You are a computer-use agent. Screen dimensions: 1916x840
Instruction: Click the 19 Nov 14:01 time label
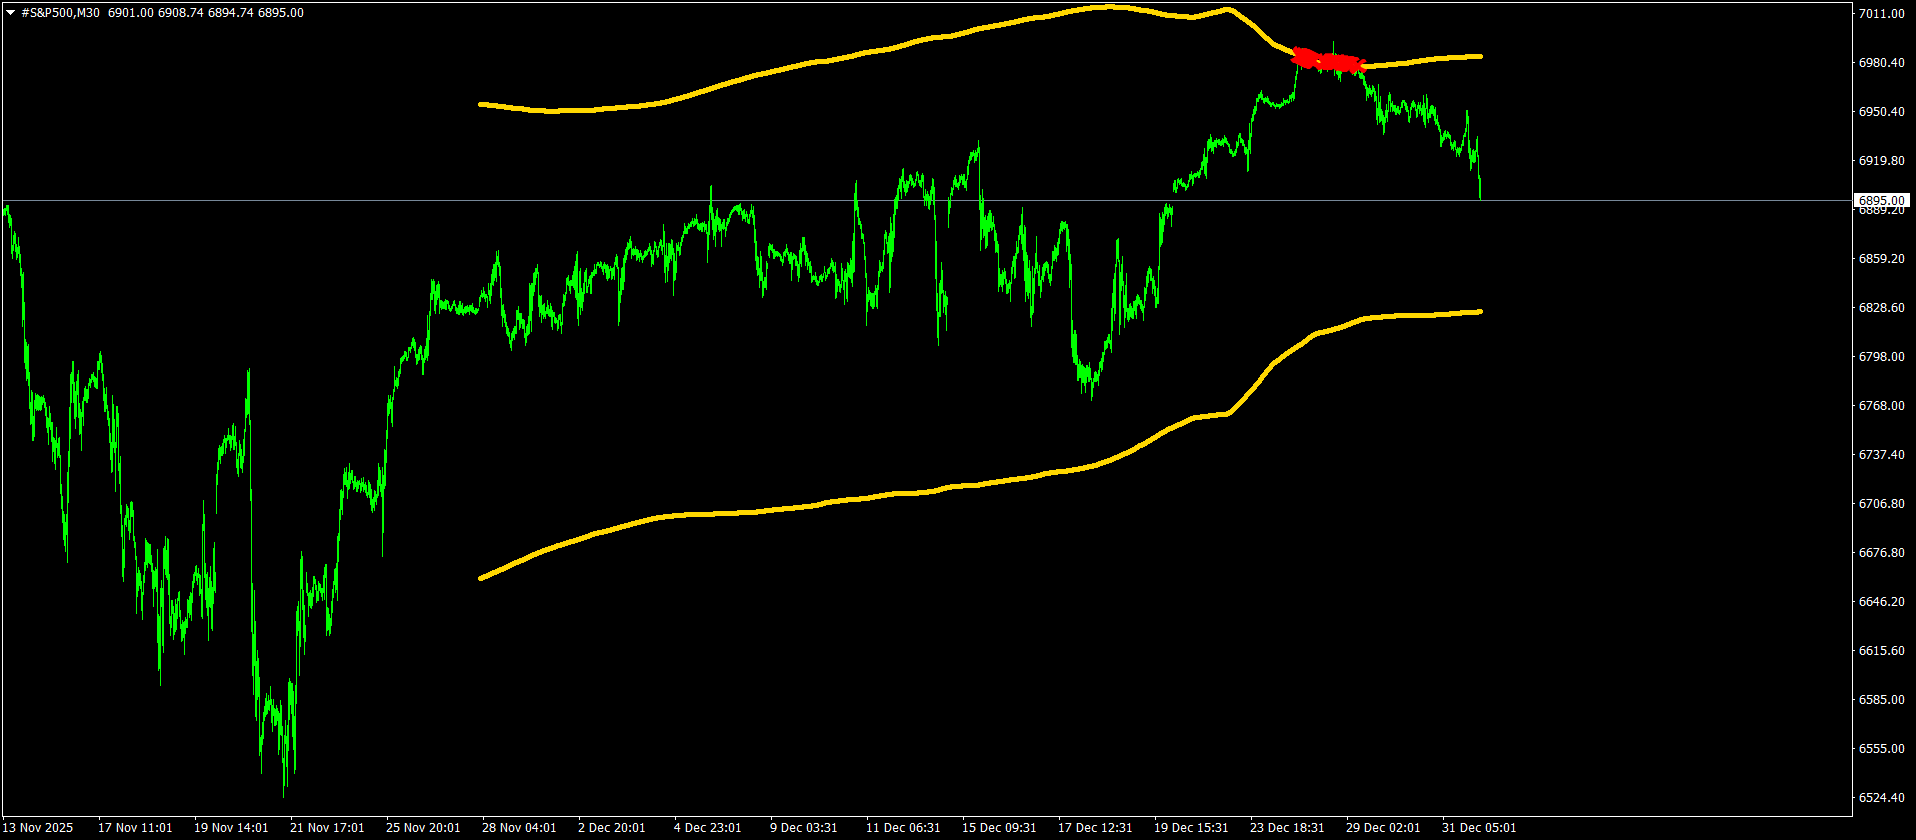(x=231, y=828)
